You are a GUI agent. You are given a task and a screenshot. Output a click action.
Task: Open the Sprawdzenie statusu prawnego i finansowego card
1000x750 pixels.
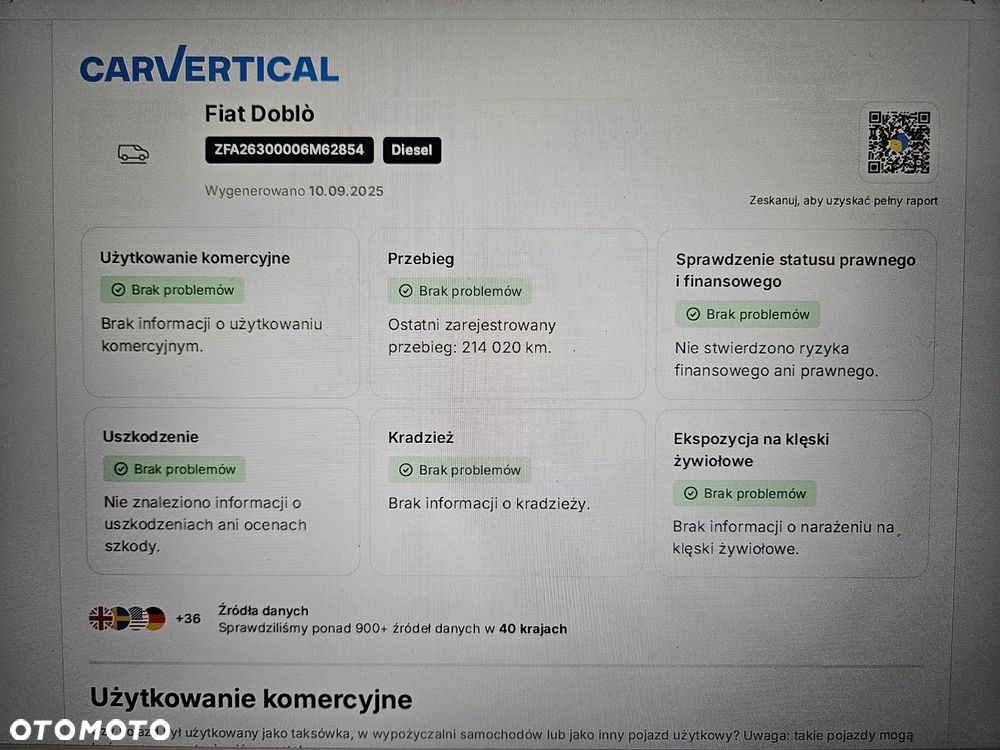coord(795,314)
